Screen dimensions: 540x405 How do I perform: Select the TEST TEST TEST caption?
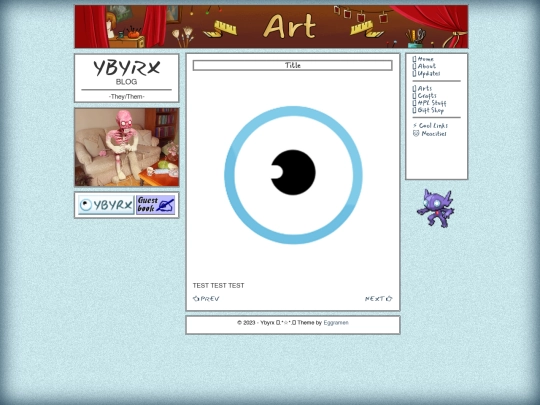point(218,285)
